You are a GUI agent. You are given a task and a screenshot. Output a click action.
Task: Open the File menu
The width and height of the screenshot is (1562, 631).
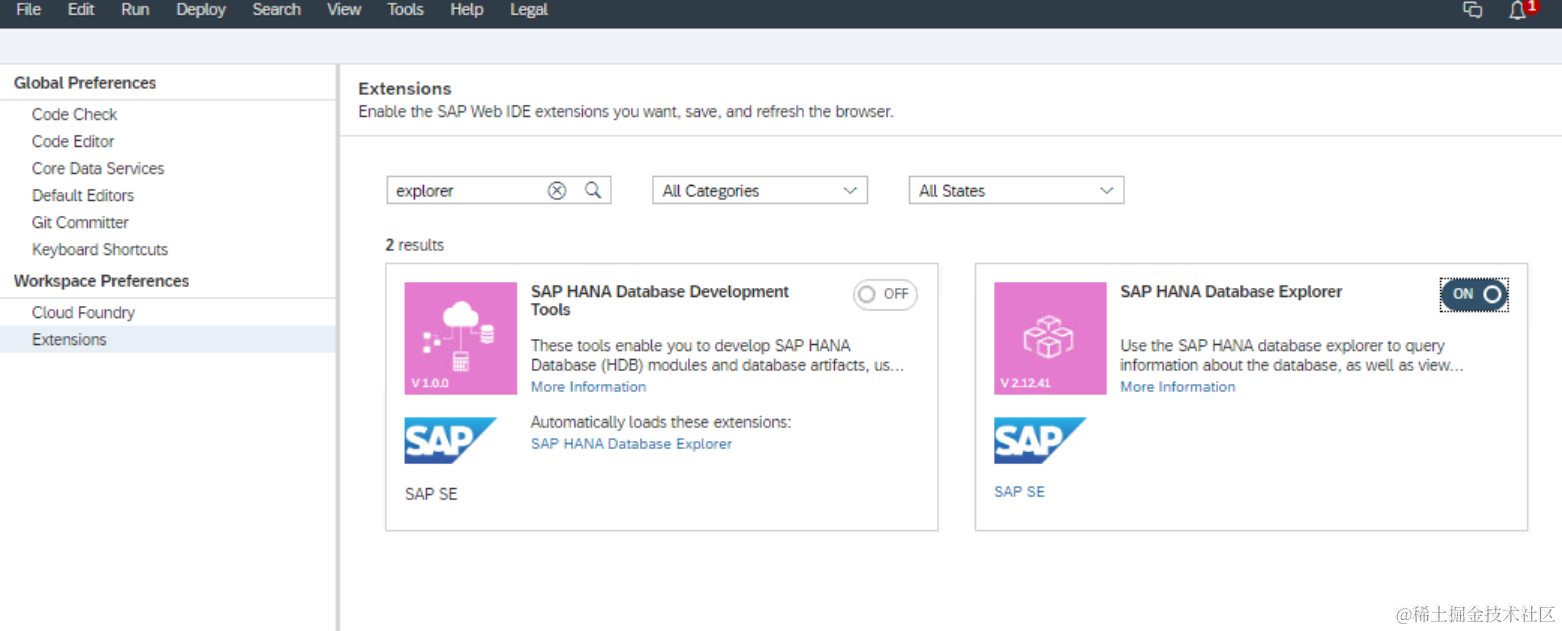point(28,9)
